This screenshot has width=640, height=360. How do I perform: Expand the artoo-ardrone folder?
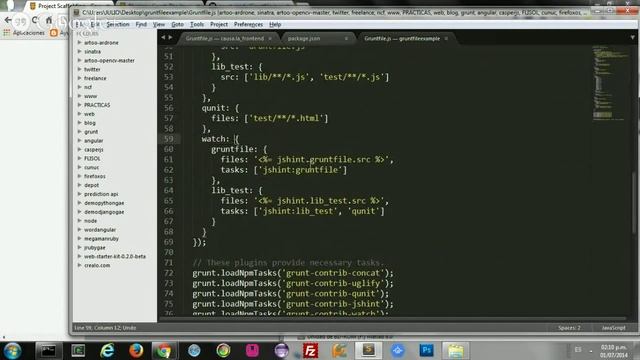pos(80,42)
